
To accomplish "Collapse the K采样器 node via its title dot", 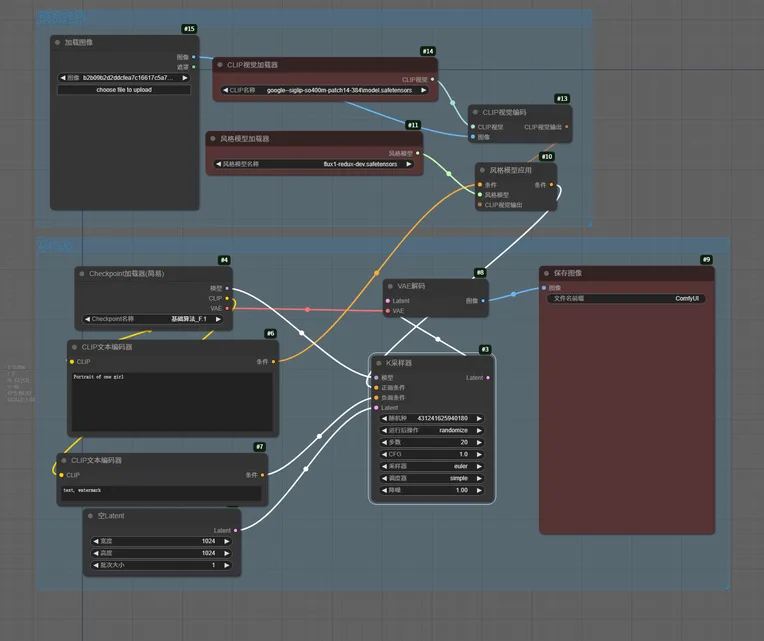I will pos(379,363).
